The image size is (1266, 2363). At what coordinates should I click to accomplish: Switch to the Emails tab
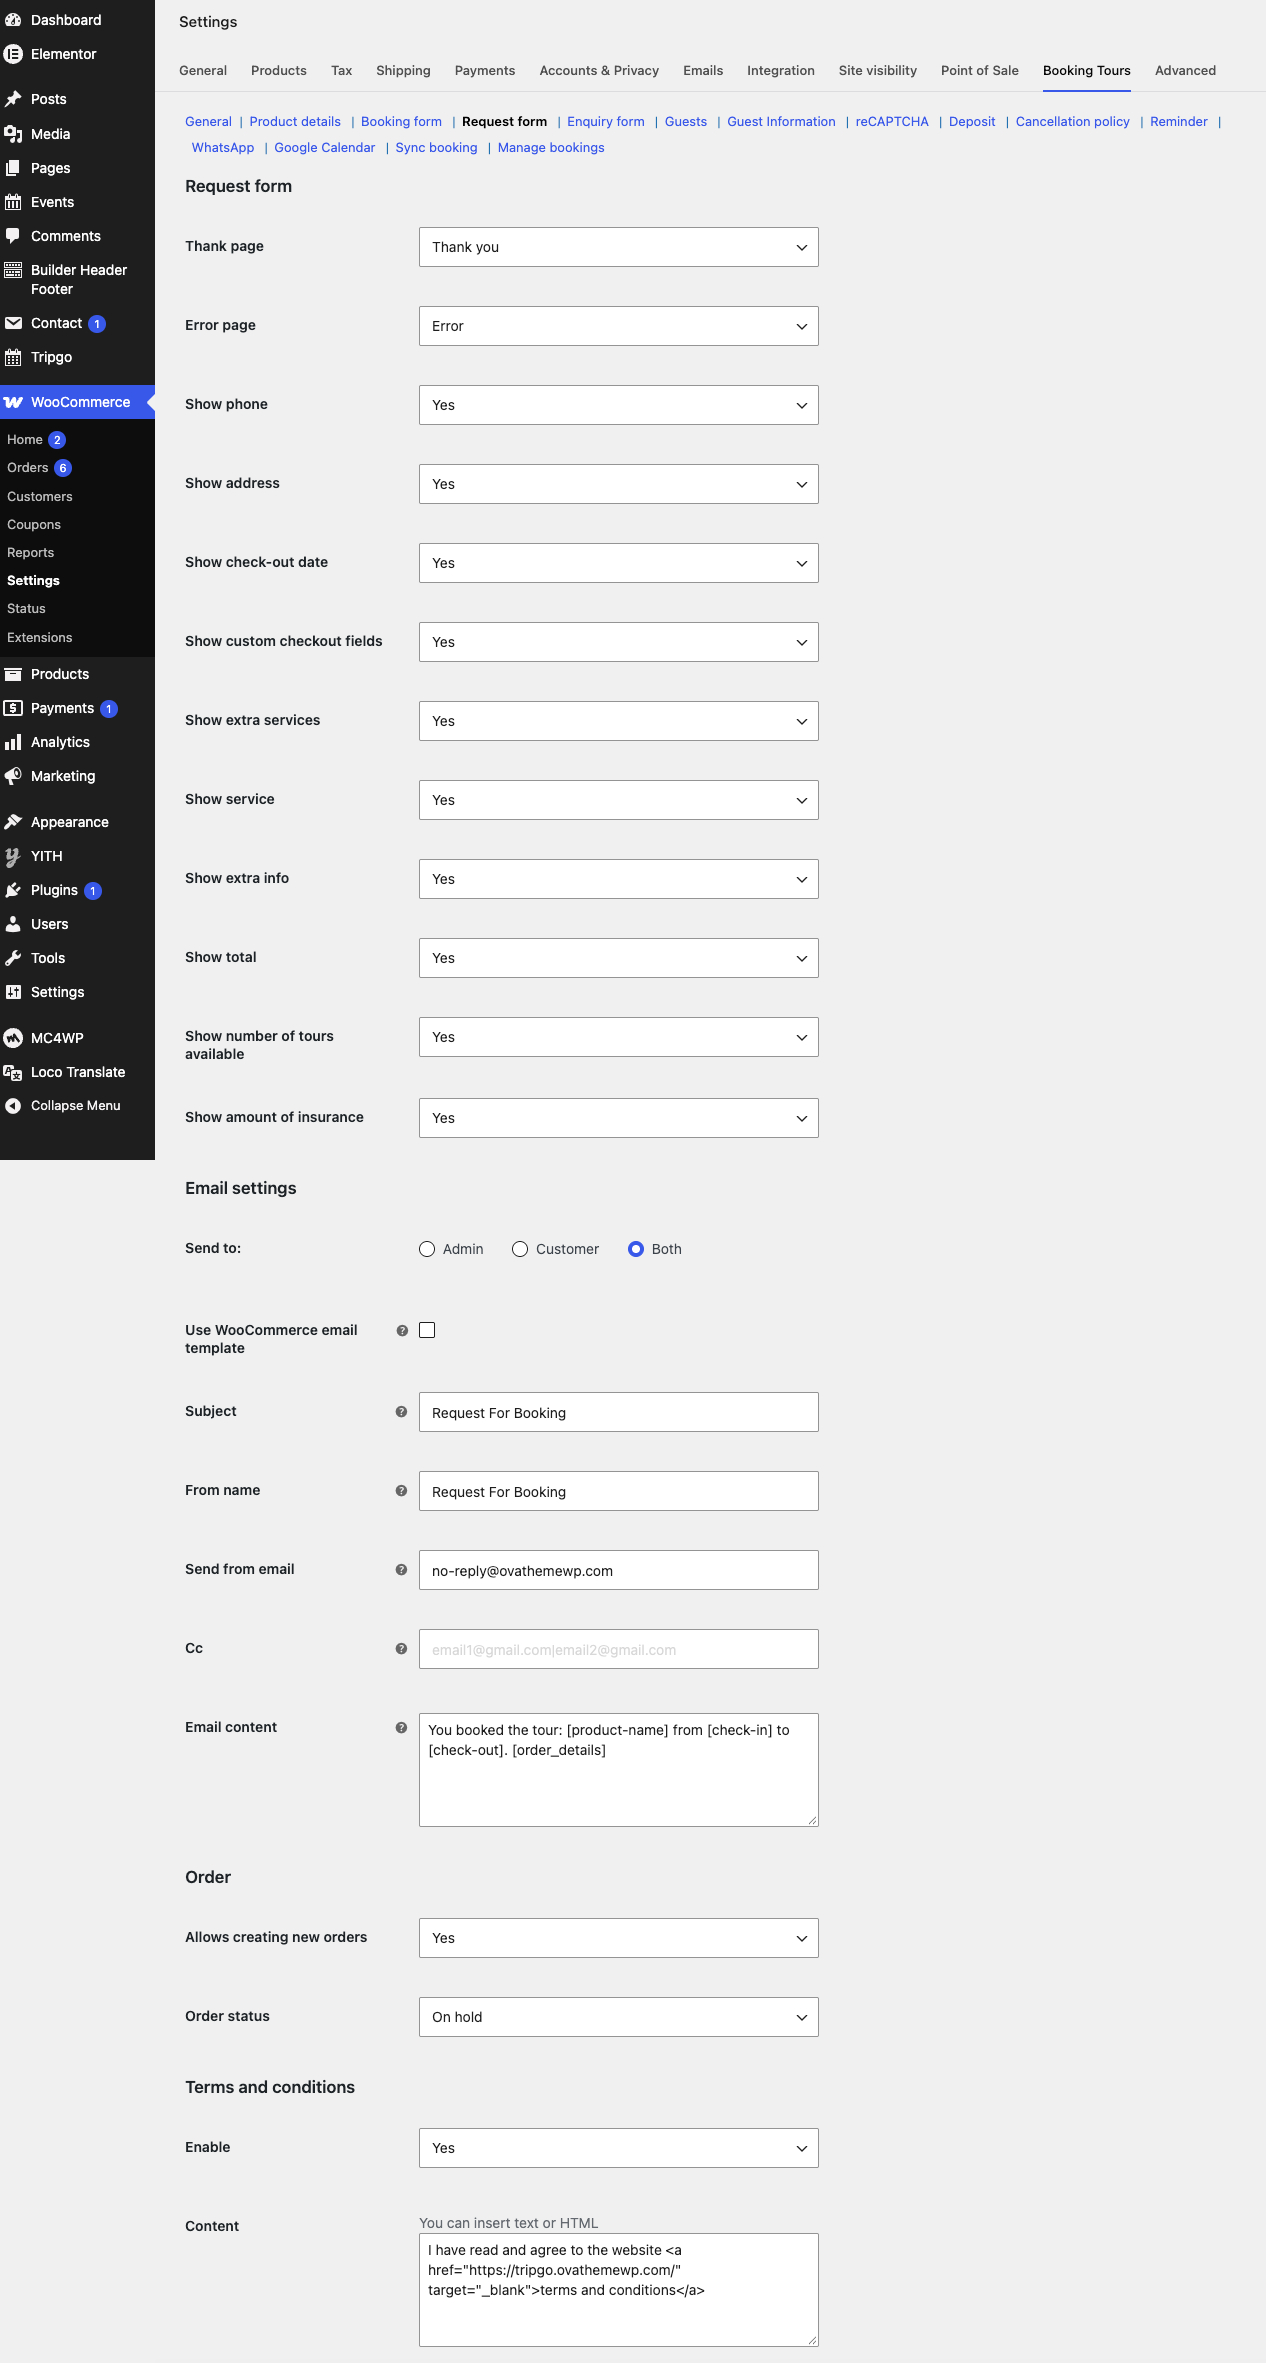pyautogui.click(x=703, y=71)
